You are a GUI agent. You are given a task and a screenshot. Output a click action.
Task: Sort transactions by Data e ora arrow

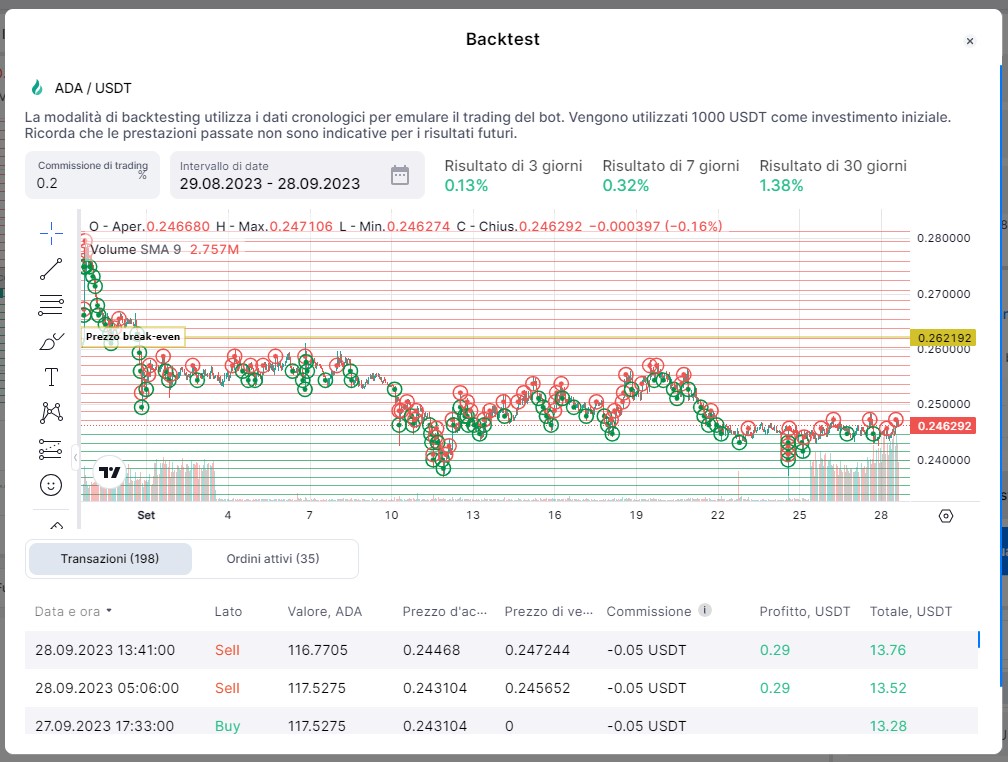tap(109, 611)
